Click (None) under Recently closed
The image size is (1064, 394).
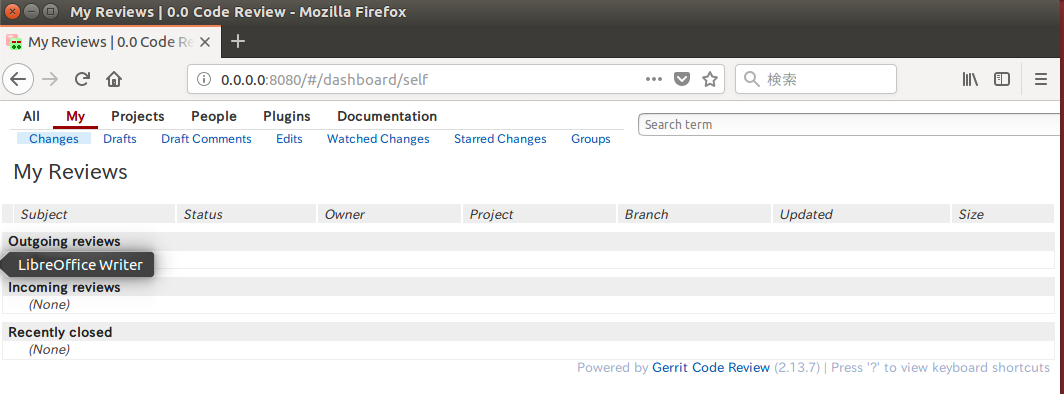tap(49, 350)
